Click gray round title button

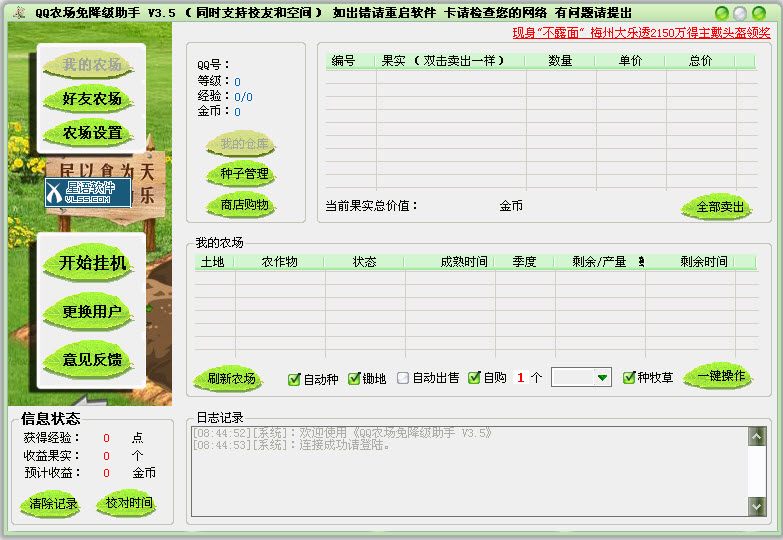(740, 13)
